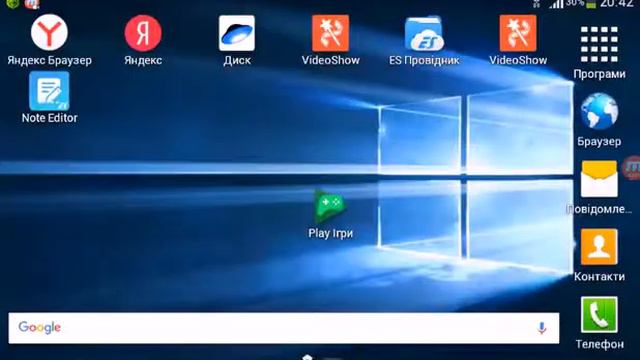
Task: Open the Повідомлення messages app
Action: [x=599, y=179]
